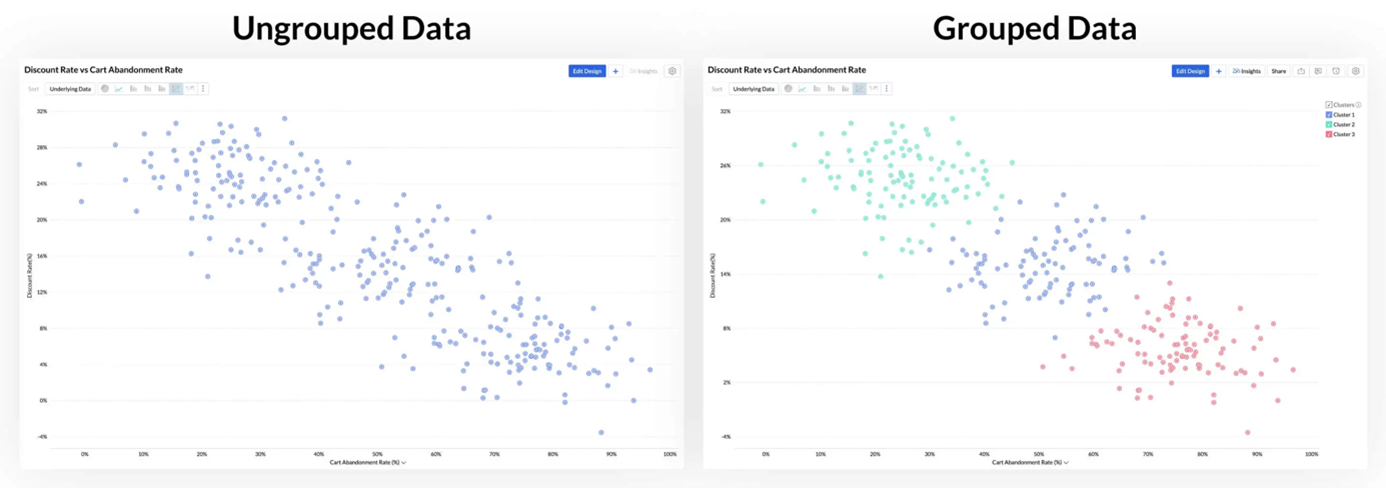Open Zia Insights in Grouped Data chart
Screen dimensions: 1386x488
(1246, 71)
